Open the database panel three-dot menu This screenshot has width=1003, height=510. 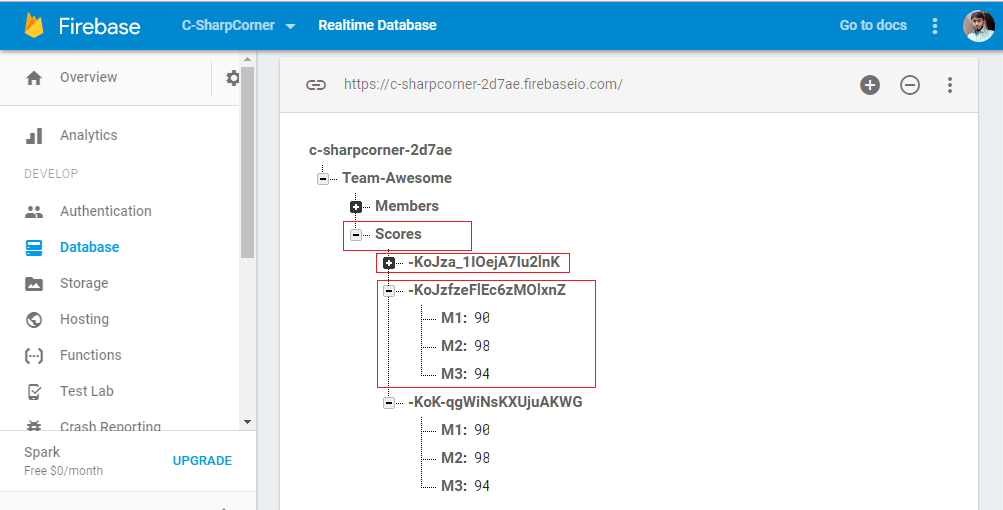click(x=950, y=84)
